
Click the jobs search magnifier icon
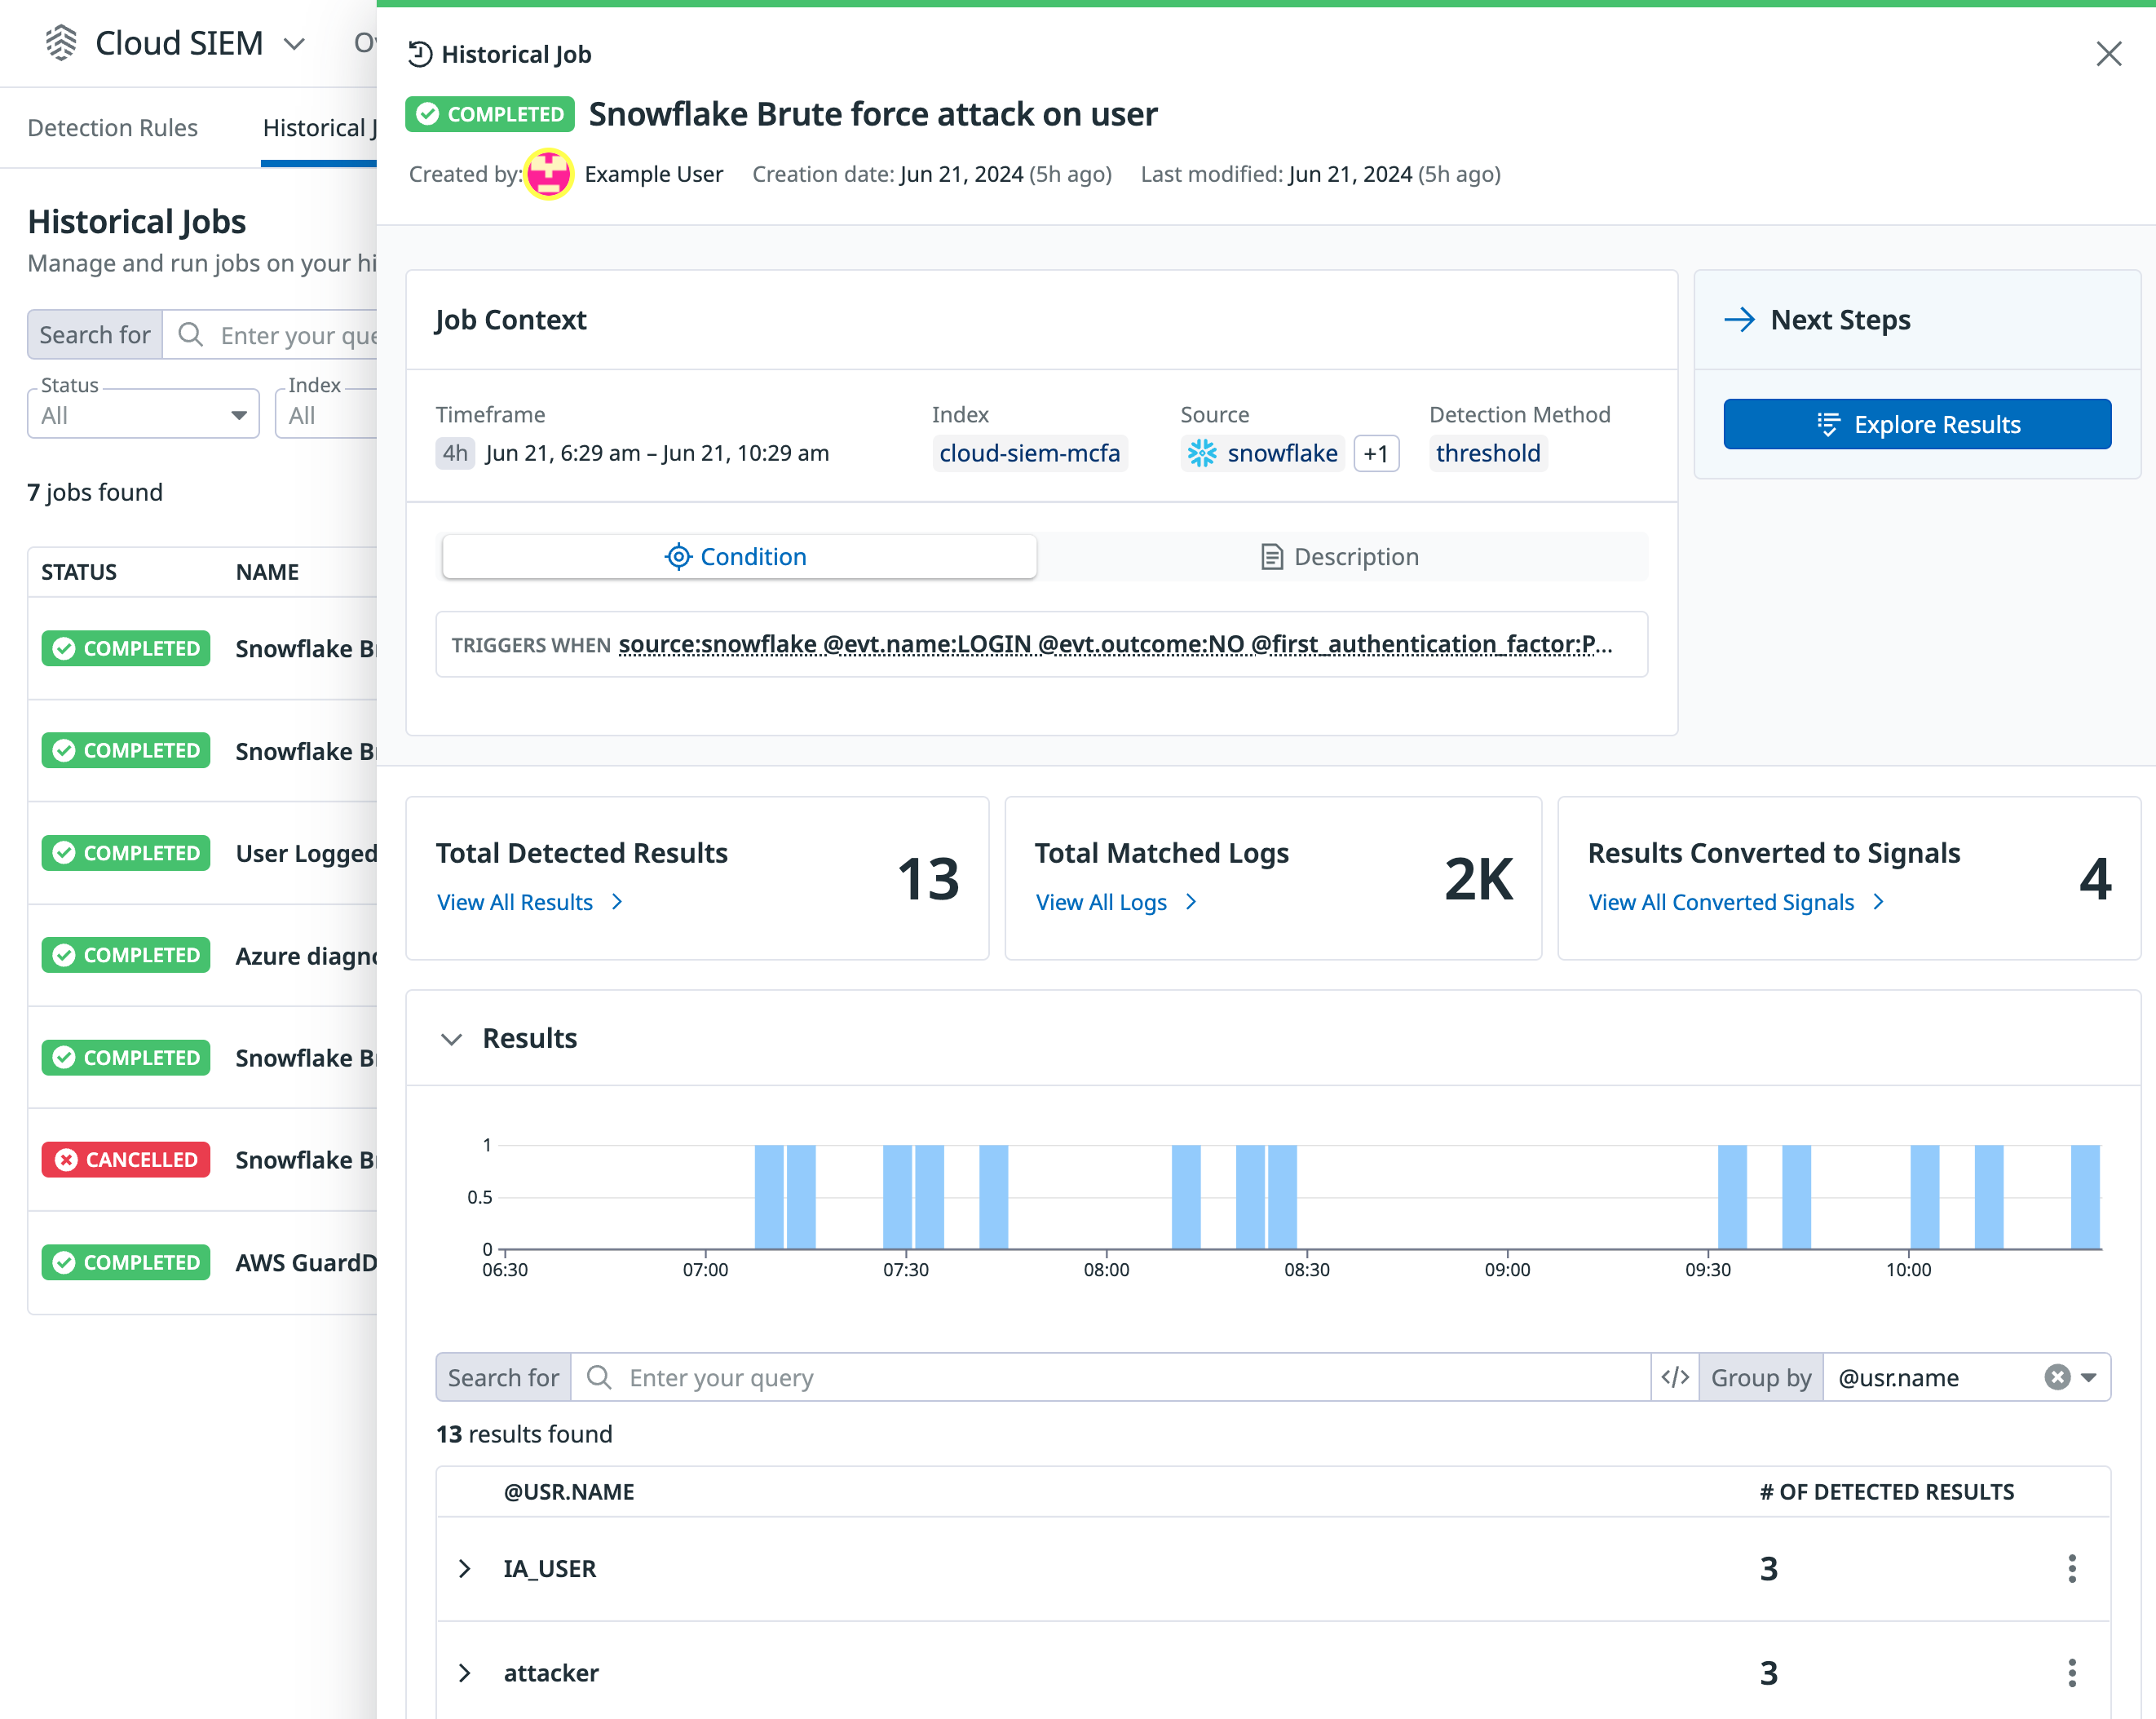pyautogui.click(x=190, y=334)
